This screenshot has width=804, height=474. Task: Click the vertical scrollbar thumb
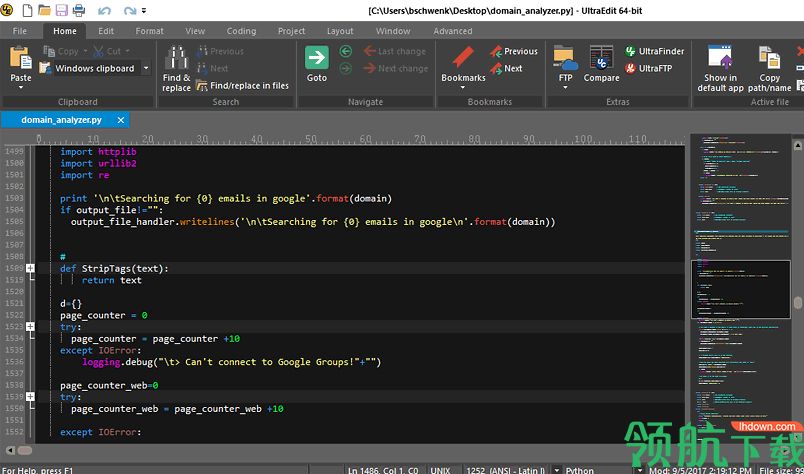coord(798,303)
